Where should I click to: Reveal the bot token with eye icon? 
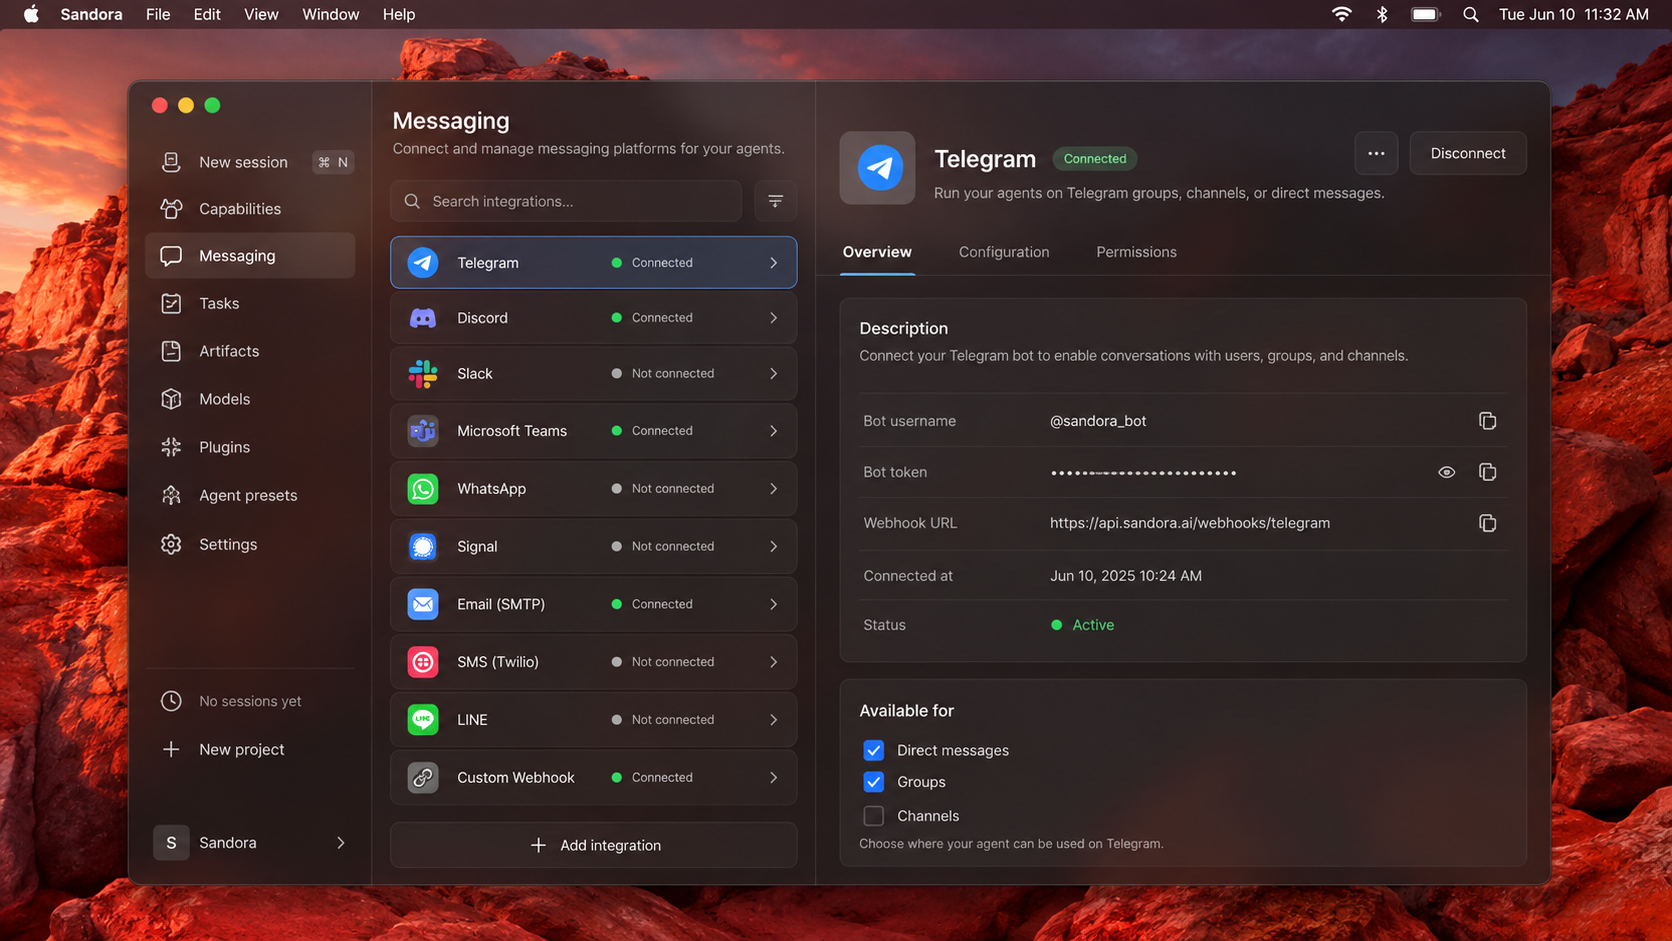coord(1446,472)
